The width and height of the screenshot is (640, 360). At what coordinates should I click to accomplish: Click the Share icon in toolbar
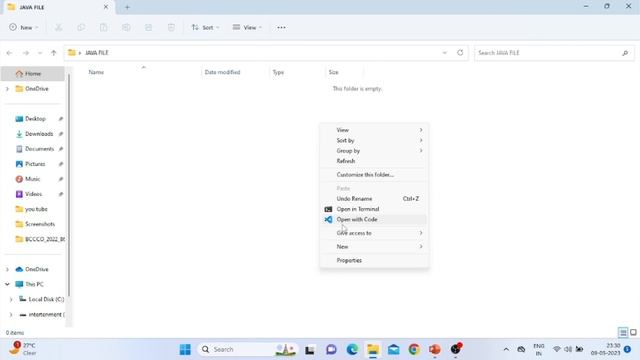tap(149, 27)
